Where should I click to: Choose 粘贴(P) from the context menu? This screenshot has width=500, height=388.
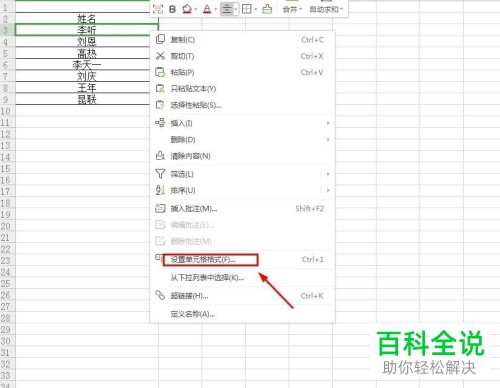point(242,72)
